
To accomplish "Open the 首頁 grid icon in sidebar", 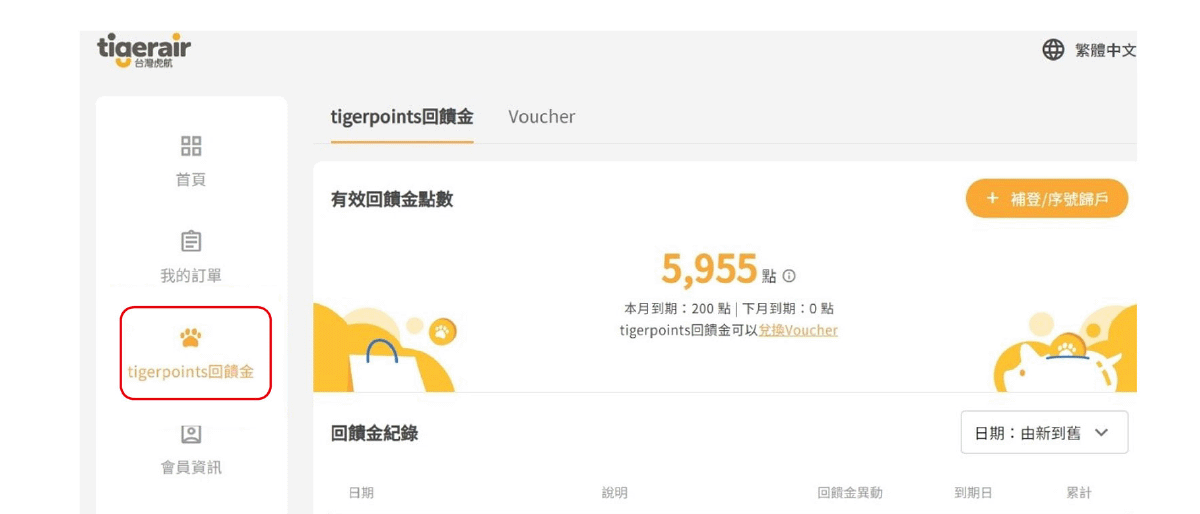I will click(191, 146).
